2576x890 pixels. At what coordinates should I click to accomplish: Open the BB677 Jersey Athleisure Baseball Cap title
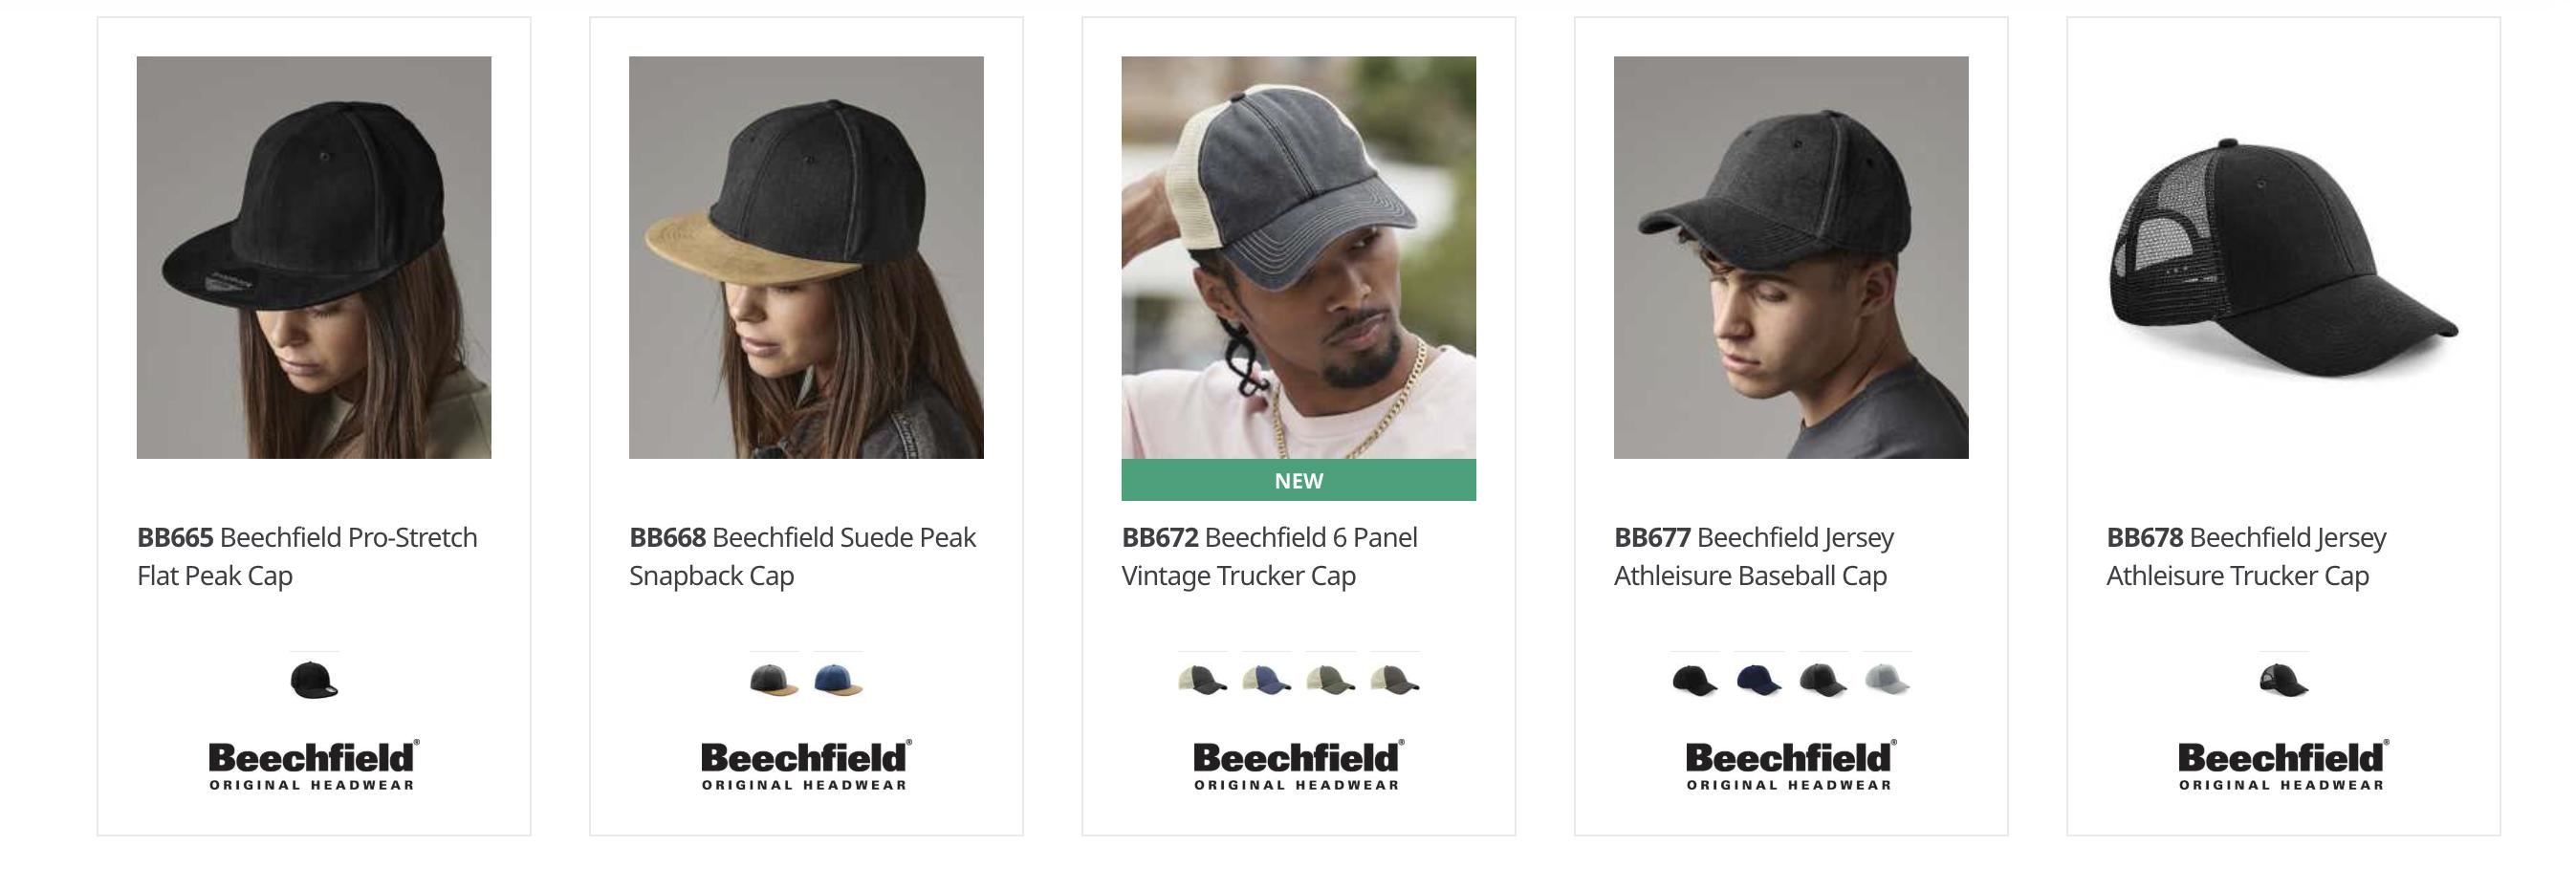(x=1754, y=556)
